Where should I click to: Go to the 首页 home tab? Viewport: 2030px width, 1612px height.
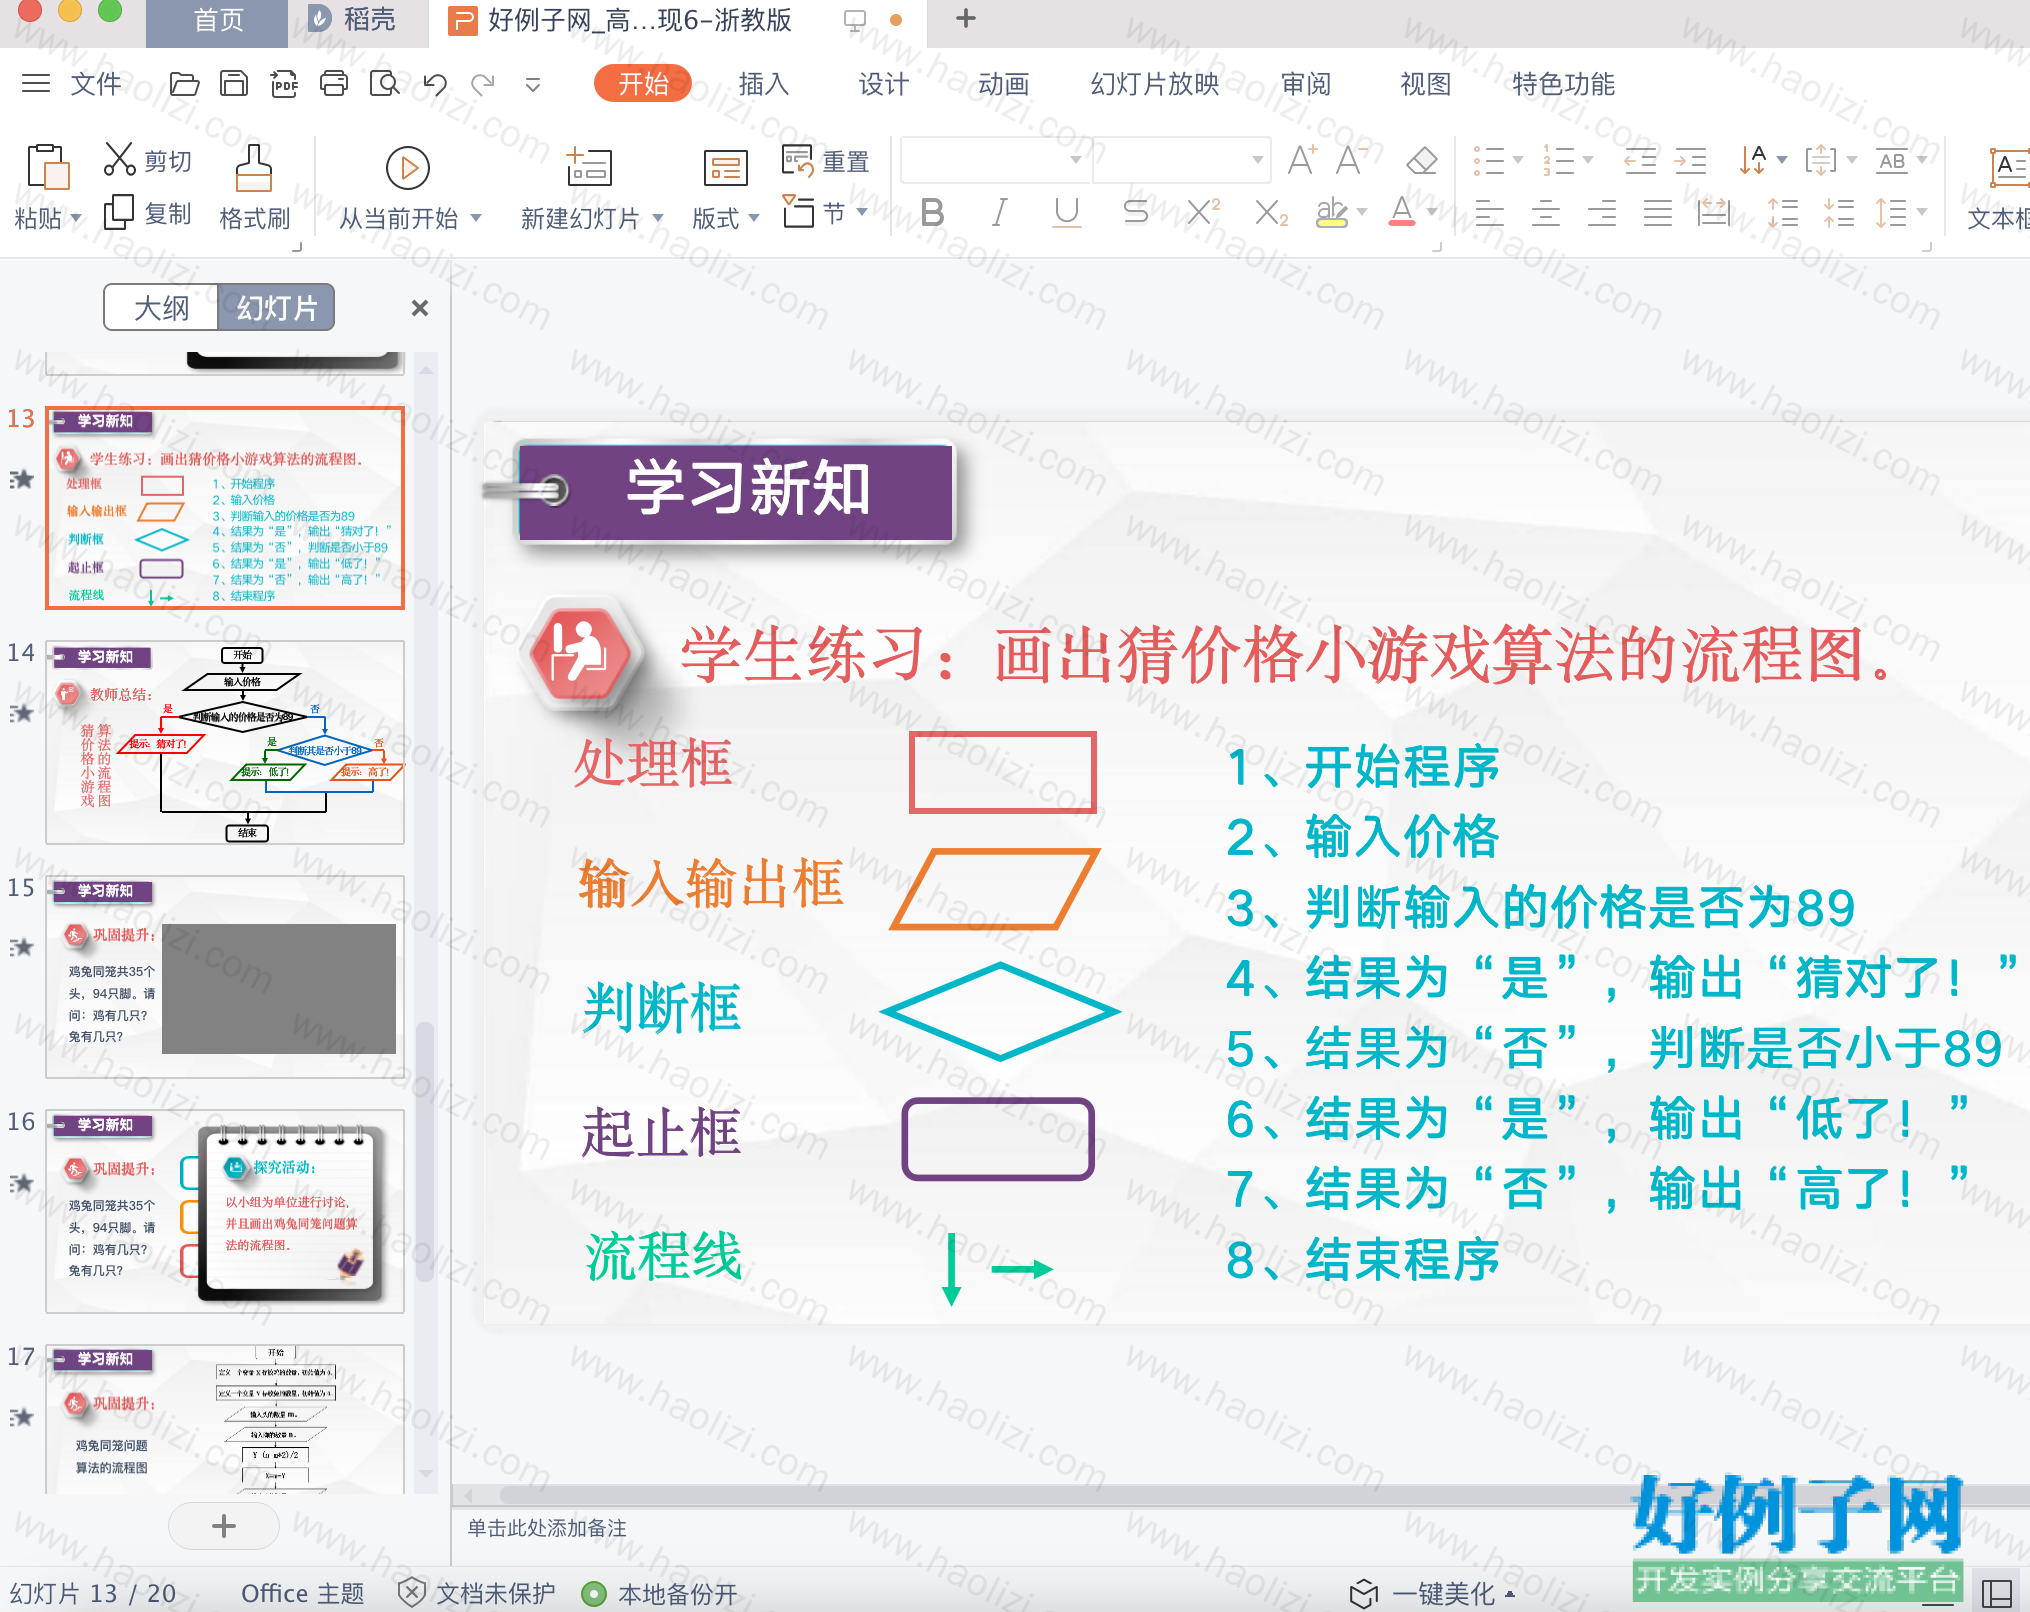[218, 20]
